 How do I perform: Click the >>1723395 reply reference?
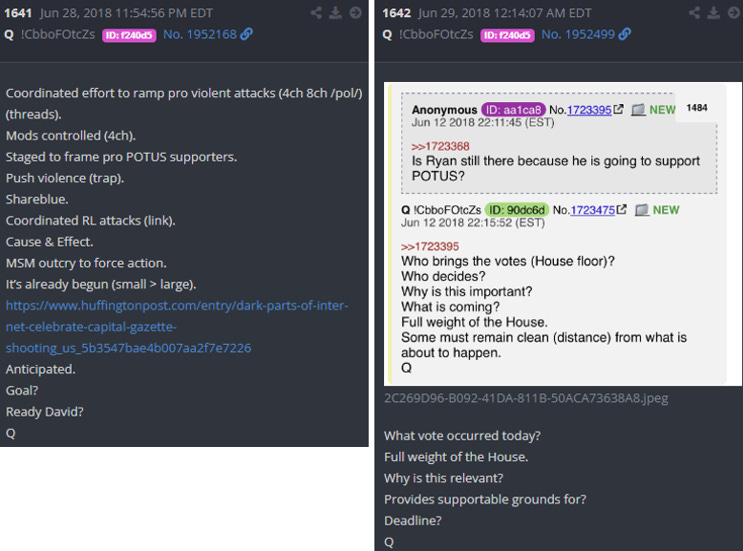pos(430,246)
